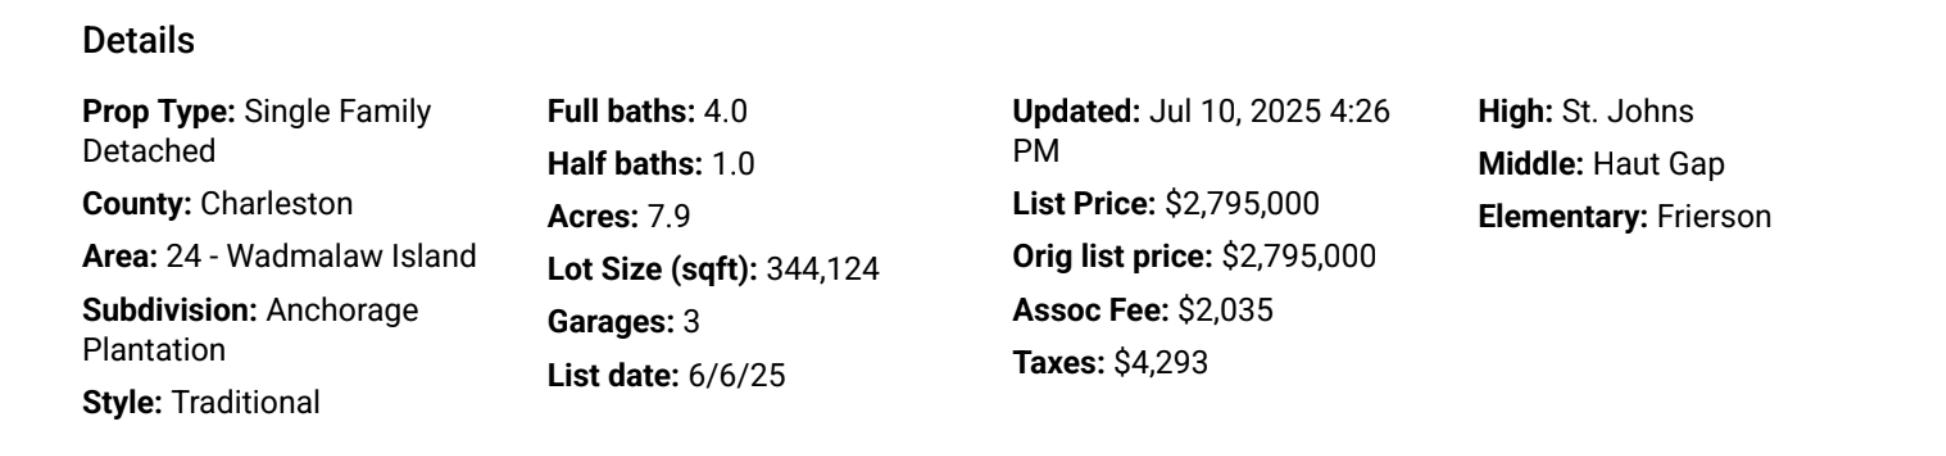
Task: Select the Prop Type Single Family Detached text
Action: tap(257, 131)
